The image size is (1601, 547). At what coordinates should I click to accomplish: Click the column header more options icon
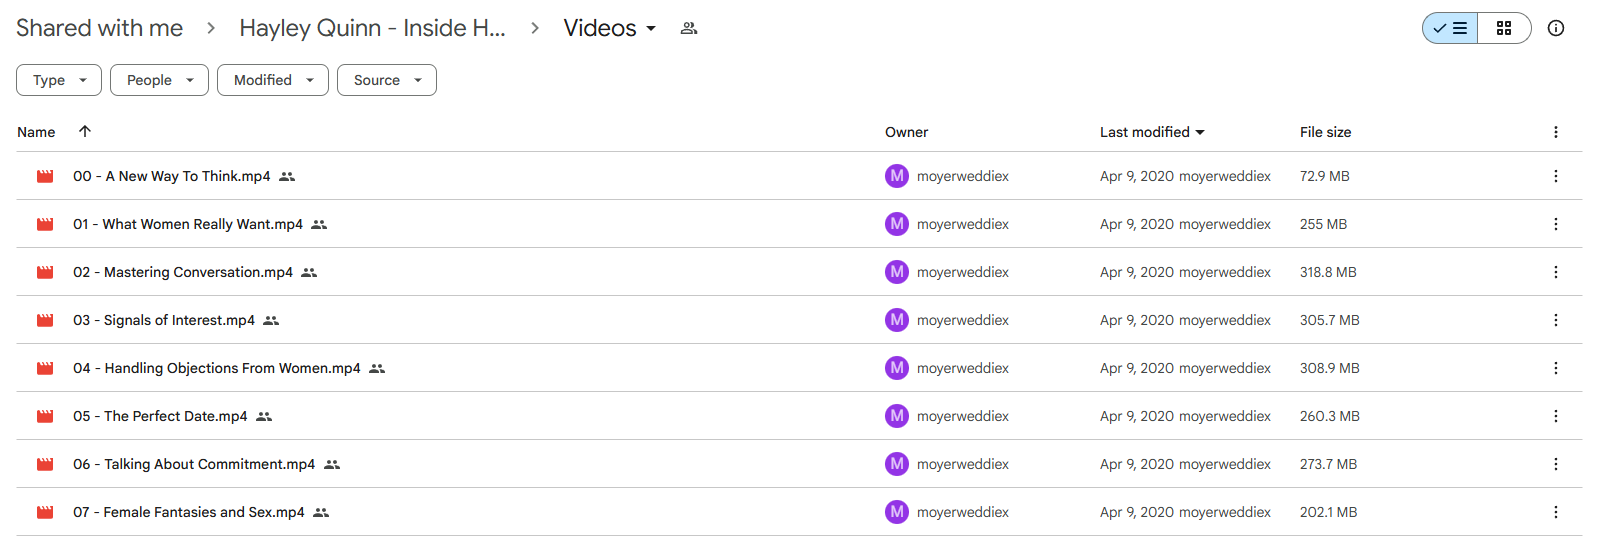pos(1555,132)
